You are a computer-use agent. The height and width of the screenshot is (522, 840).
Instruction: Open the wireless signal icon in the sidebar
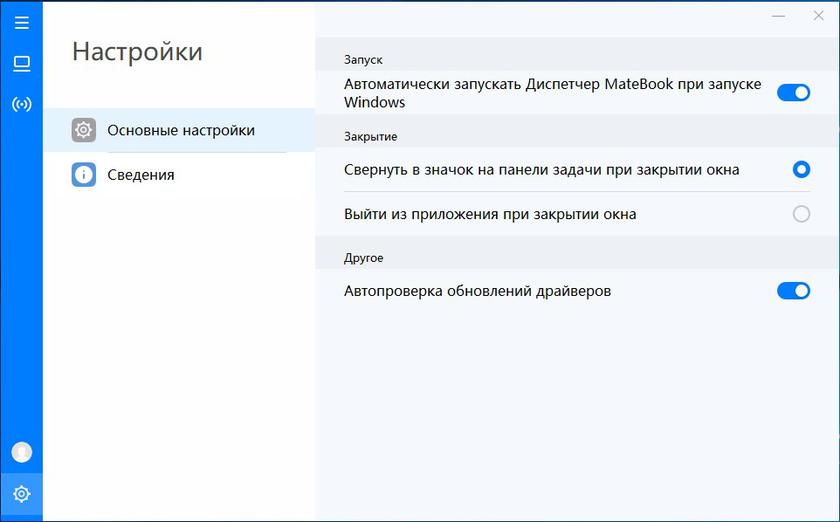(x=21, y=104)
